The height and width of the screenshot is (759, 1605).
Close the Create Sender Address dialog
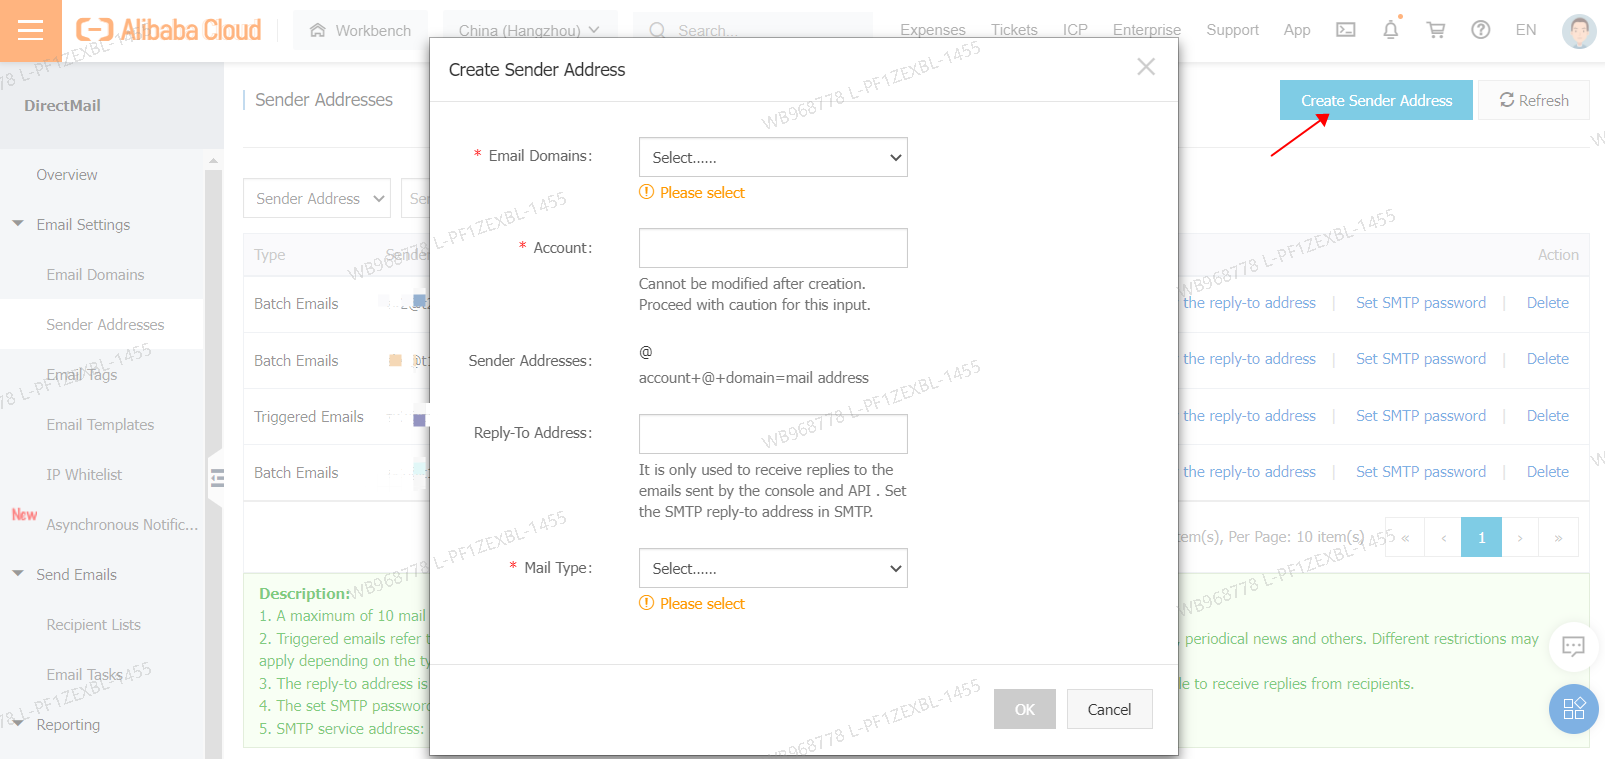point(1146,66)
